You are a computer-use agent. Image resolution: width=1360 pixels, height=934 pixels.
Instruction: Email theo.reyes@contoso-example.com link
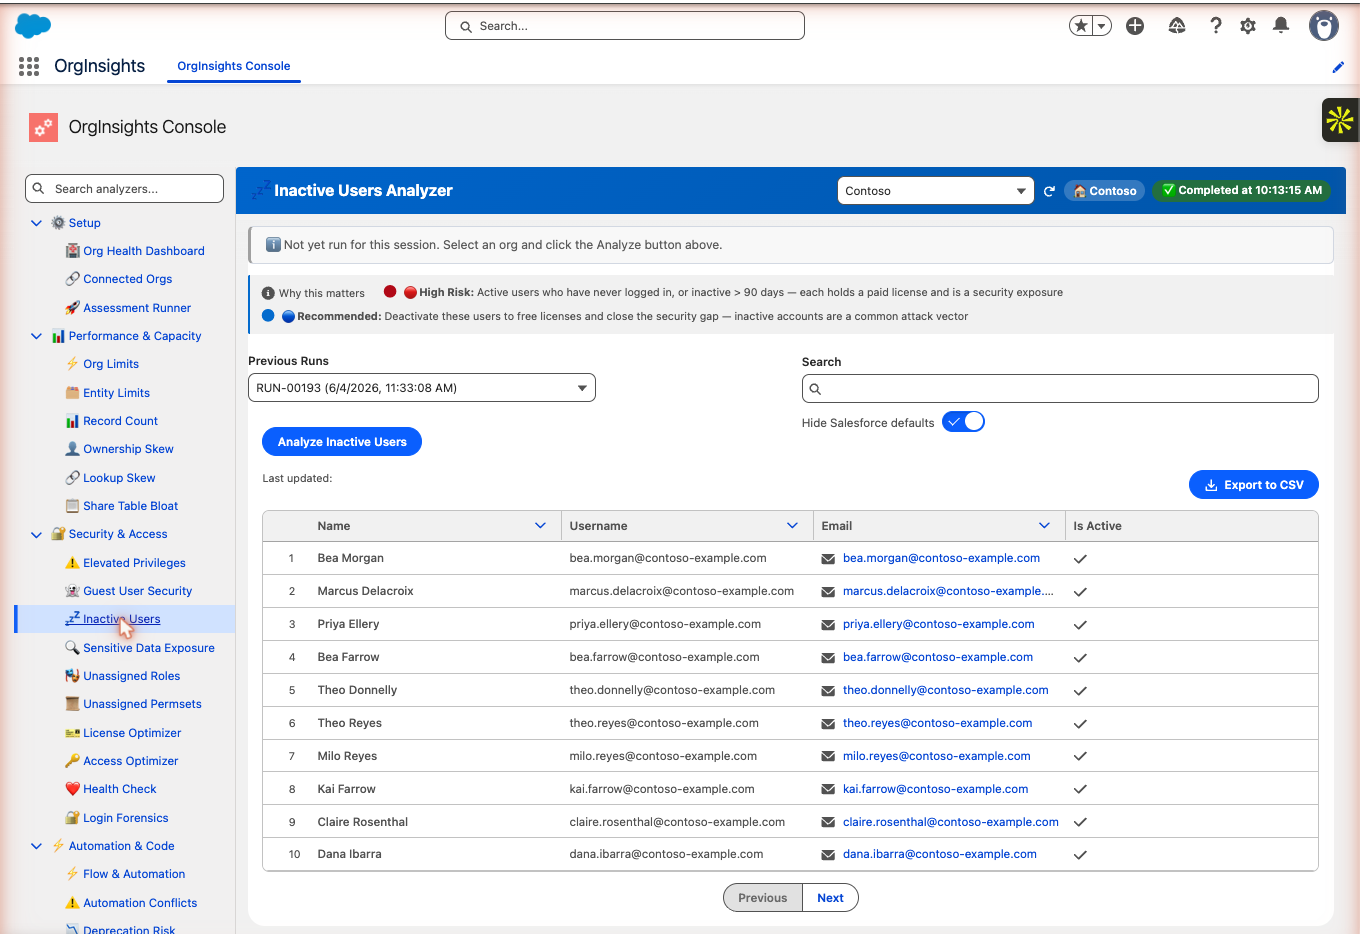pyautogui.click(x=937, y=723)
